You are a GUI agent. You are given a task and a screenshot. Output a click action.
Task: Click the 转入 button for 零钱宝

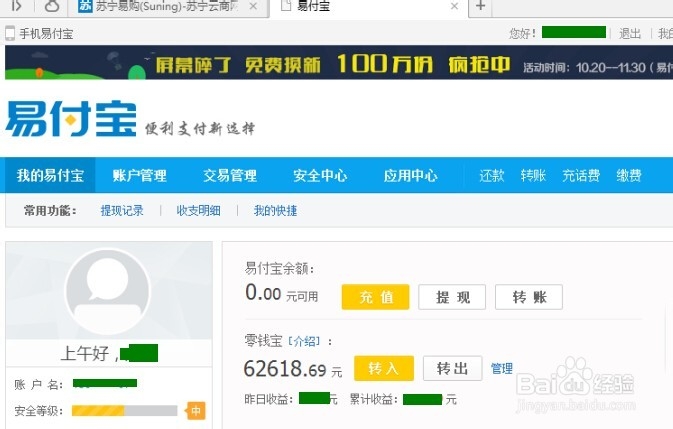point(384,368)
